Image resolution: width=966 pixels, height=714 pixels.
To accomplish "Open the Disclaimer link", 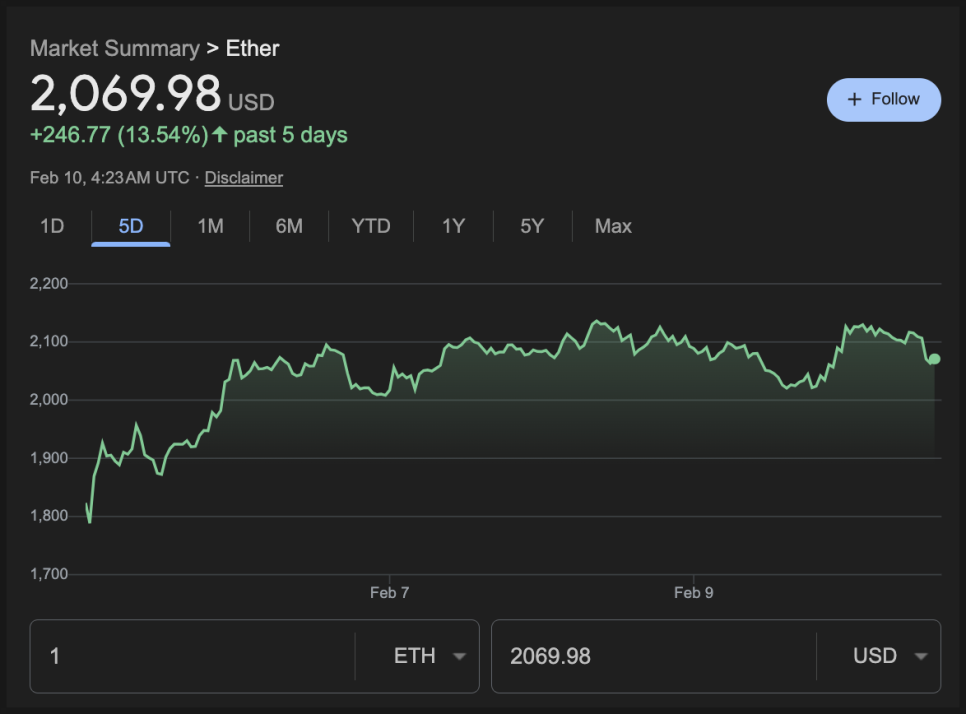I will click(x=243, y=178).
